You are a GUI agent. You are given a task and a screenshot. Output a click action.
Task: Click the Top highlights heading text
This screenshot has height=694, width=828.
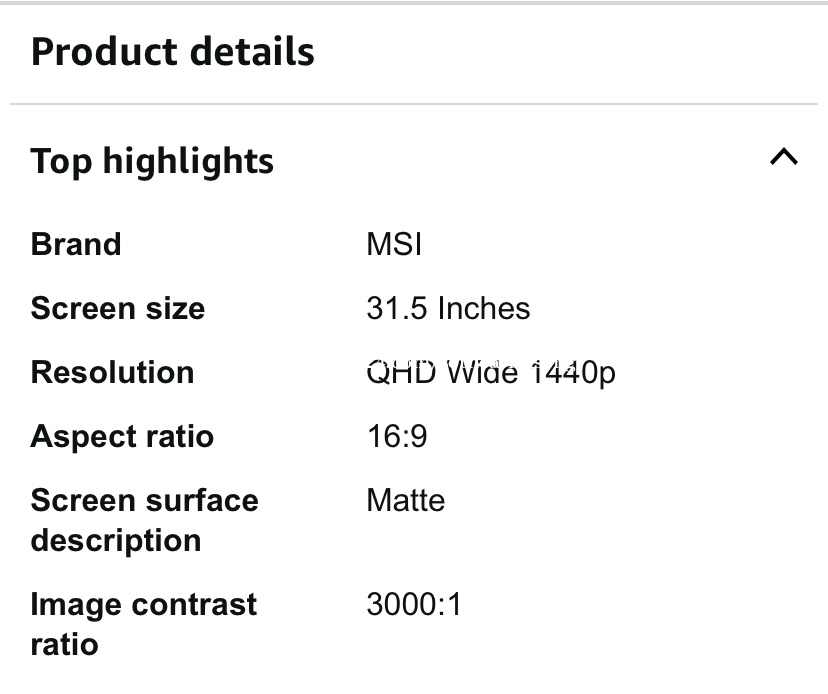(x=152, y=161)
